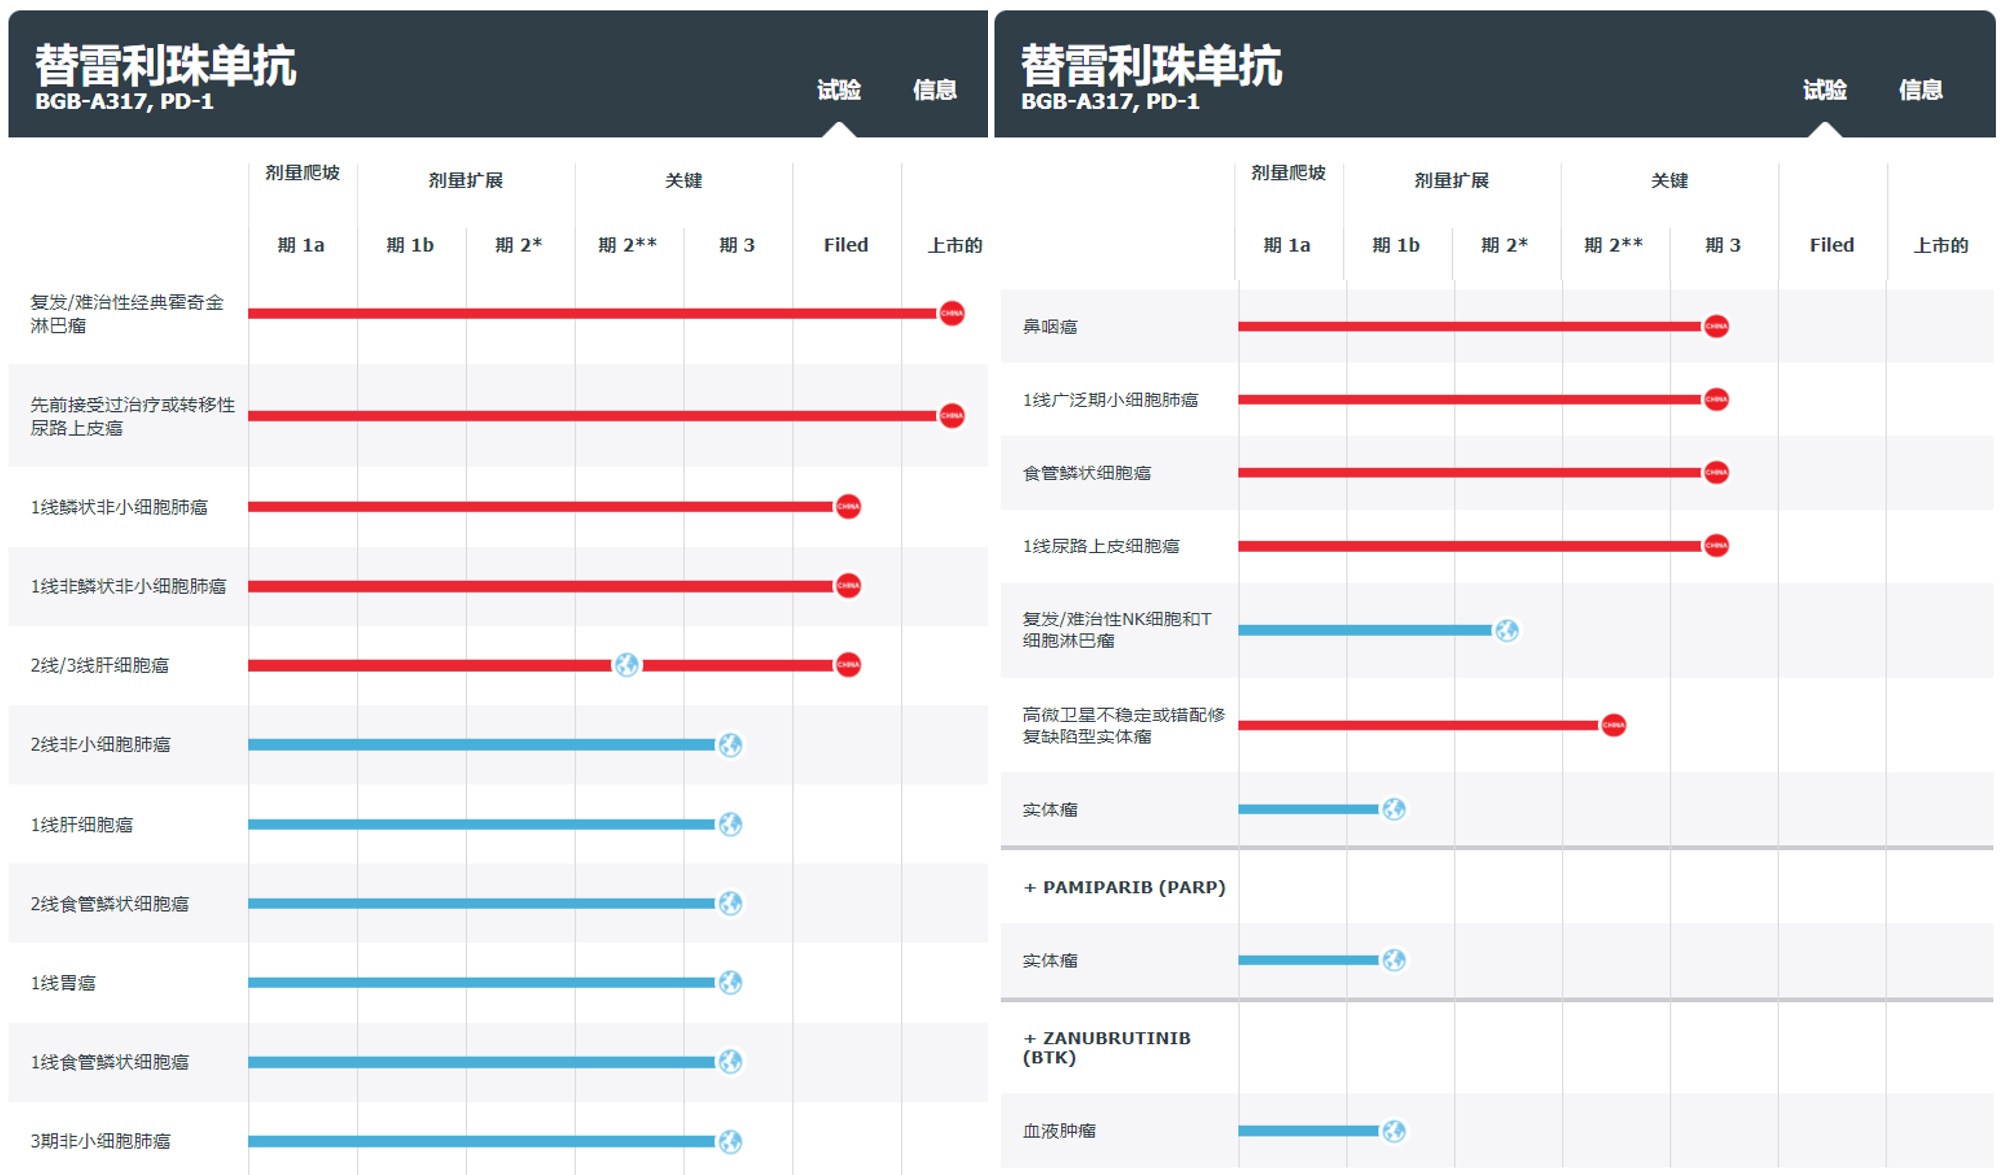
Task: Click globe marker on NK/T细胞淋巴瘤 row
Action: point(1506,630)
